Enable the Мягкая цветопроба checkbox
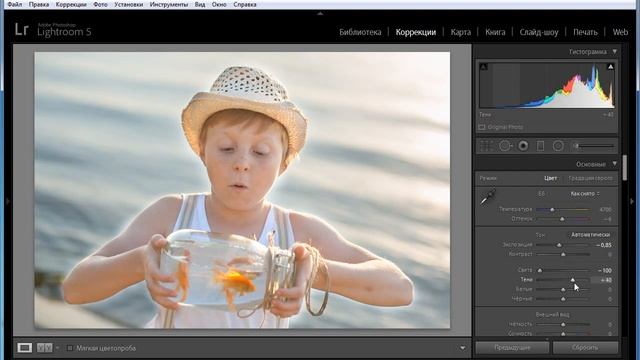 coord(70,348)
